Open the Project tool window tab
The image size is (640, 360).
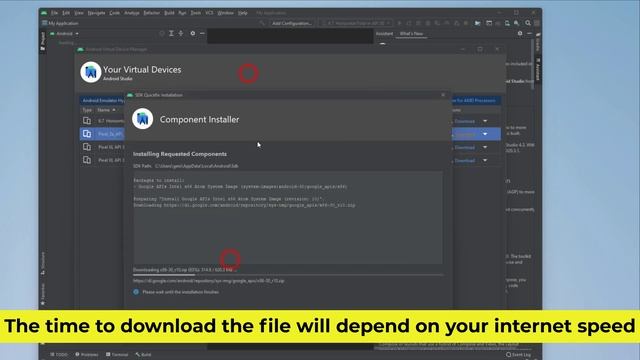click(x=43, y=42)
